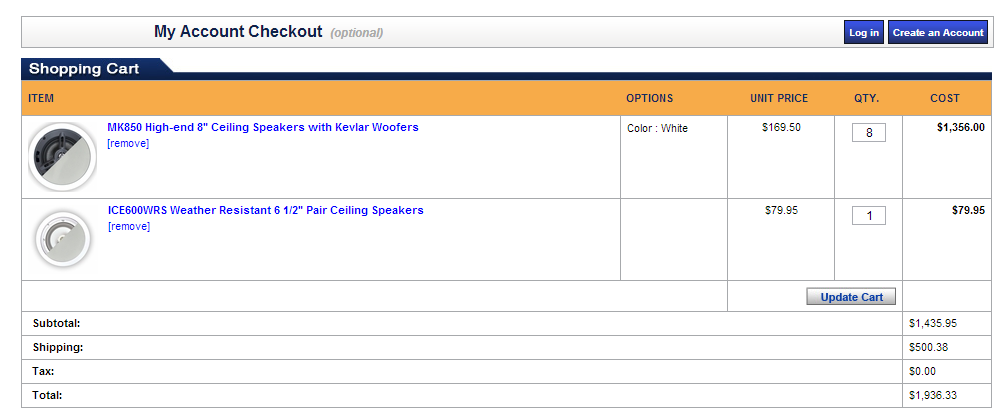This screenshot has width=1002, height=418.
Task: Click the UNIT PRICE column header
Action: click(779, 98)
